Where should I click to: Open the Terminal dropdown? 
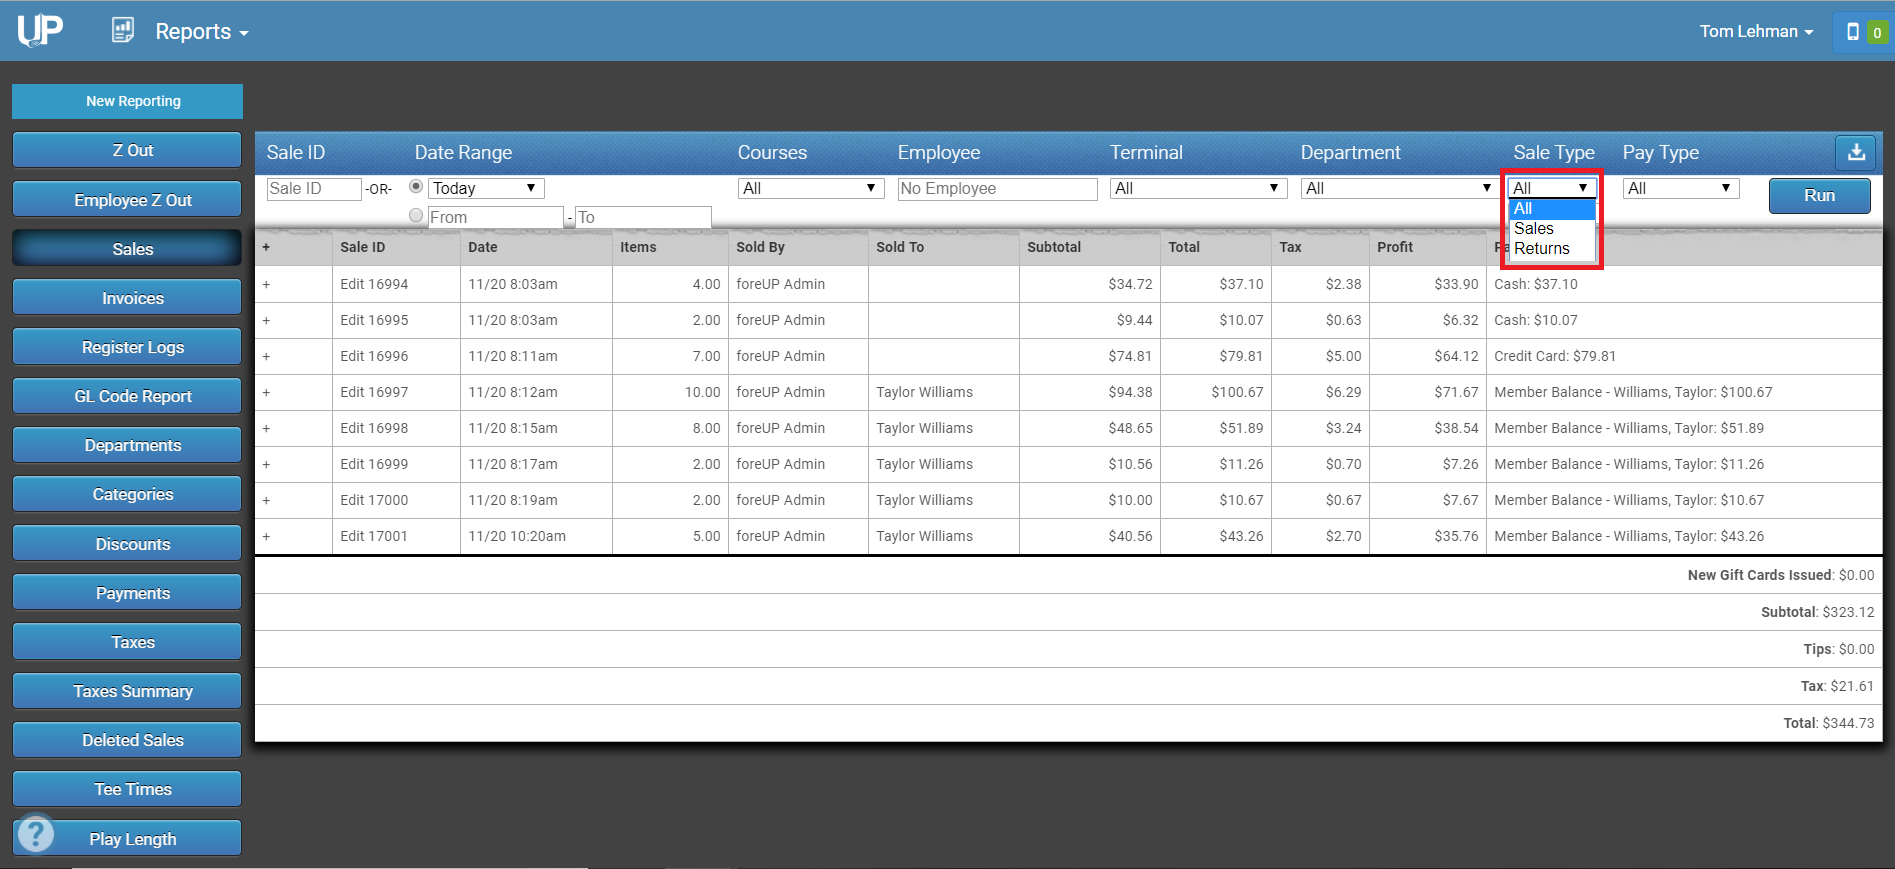1198,188
